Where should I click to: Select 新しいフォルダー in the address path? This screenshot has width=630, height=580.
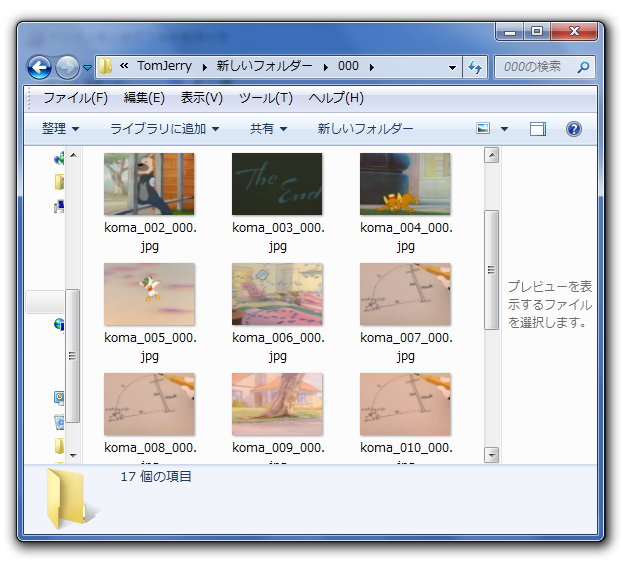pos(264,66)
